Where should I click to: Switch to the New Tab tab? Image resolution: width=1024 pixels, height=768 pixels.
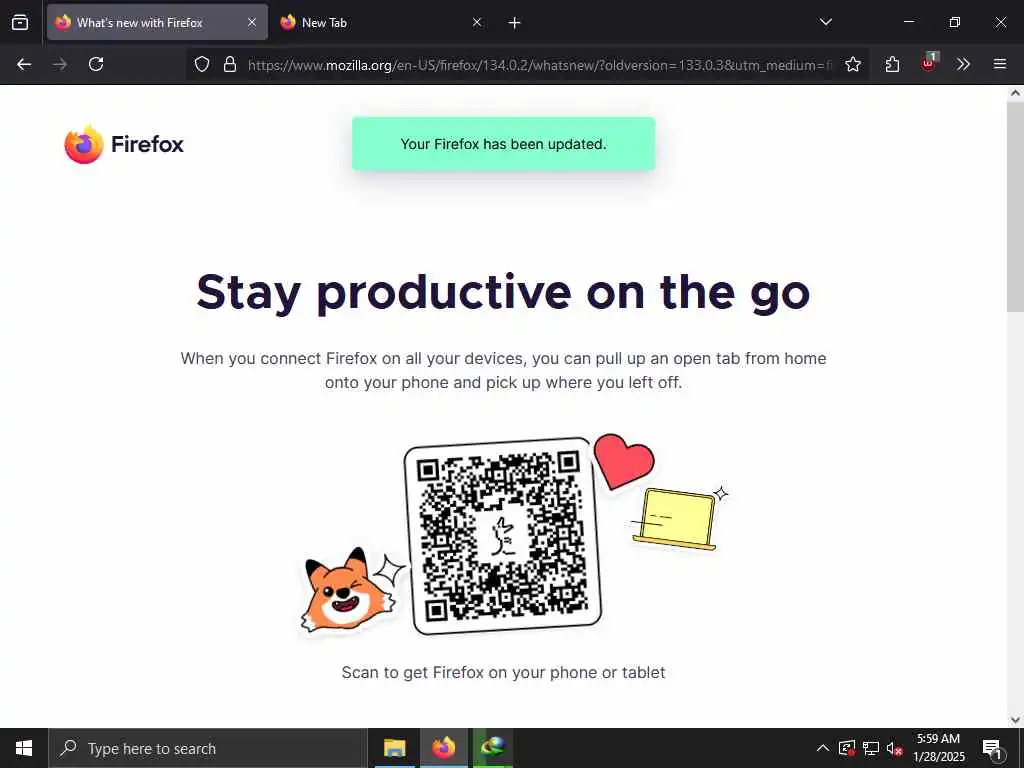tap(381, 22)
